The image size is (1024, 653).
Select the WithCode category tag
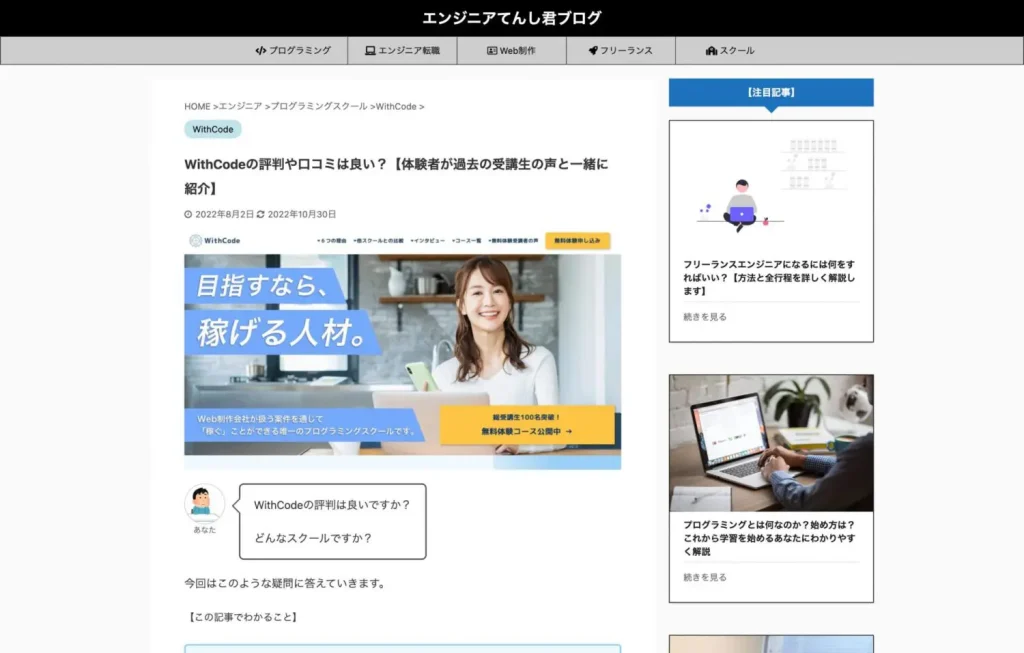pos(213,129)
